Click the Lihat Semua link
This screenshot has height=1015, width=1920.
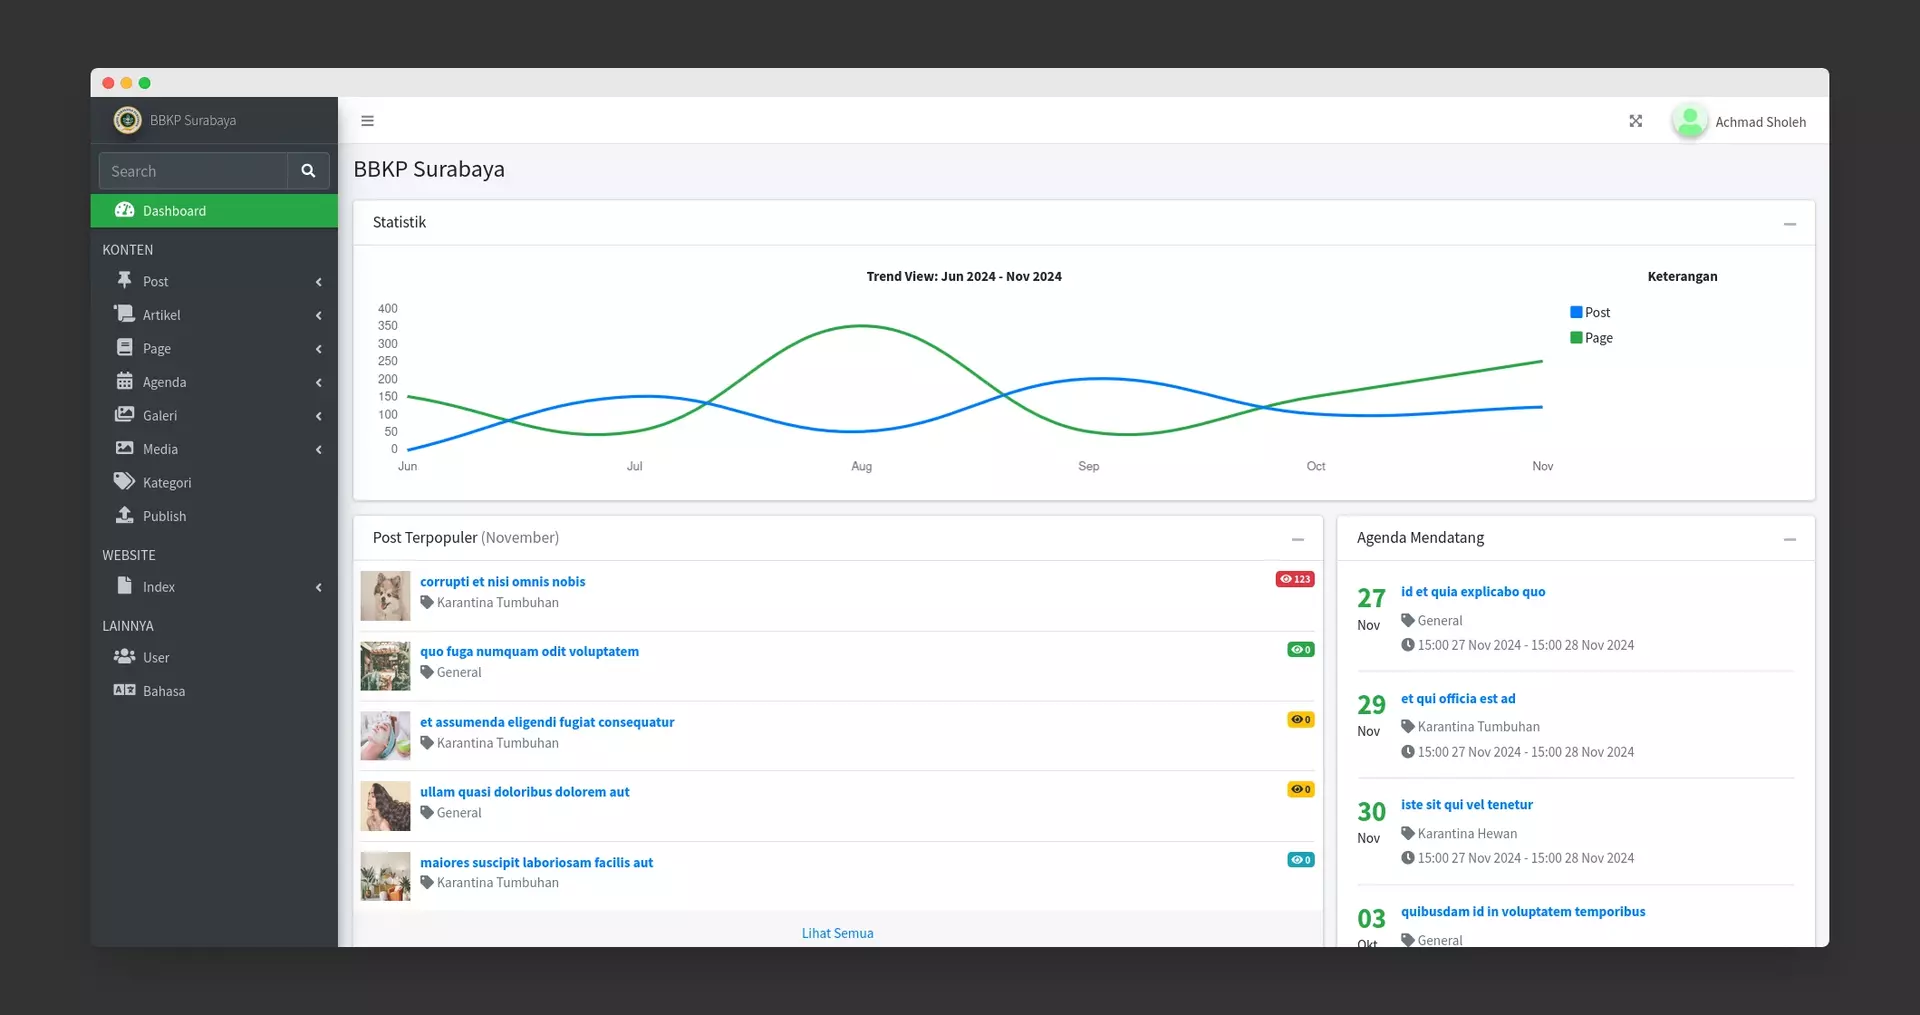coord(837,933)
